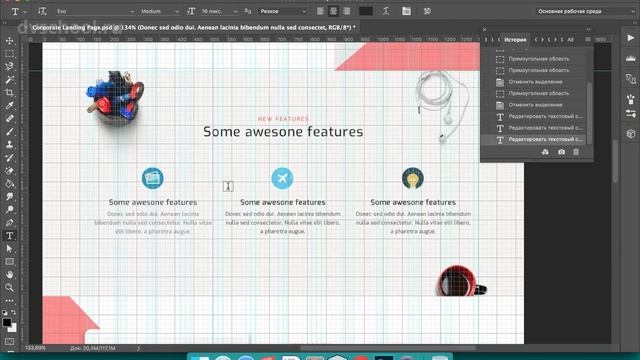Select the Healing Brush tool
The width and height of the screenshot is (640, 360).
click(9, 119)
